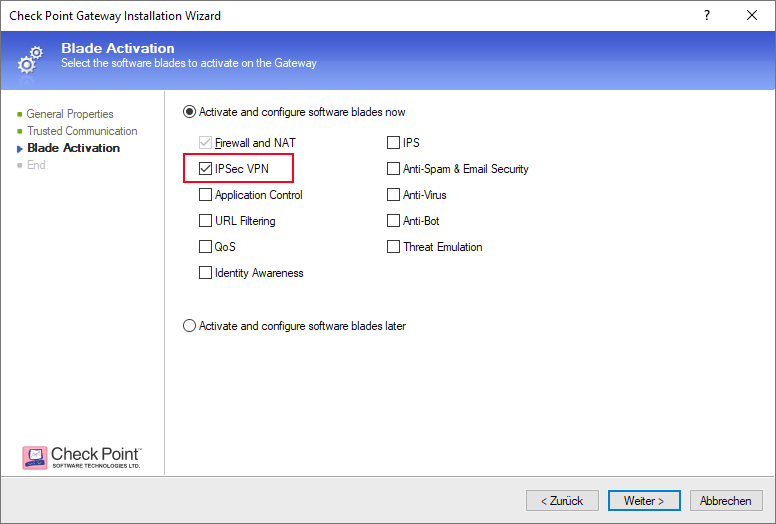776x524 pixels.
Task: Uncheck the IPSec VPN checkbox
Action: point(206,169)
